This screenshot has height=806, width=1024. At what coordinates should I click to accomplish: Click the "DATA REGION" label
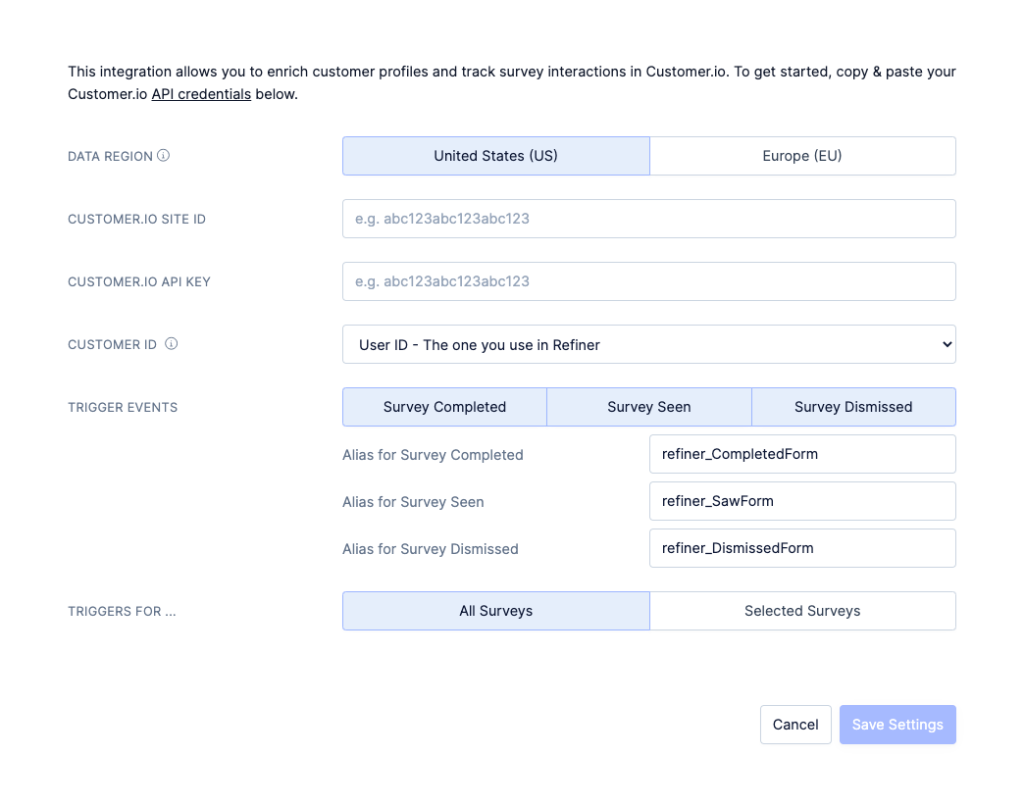(x=110, y=157)
